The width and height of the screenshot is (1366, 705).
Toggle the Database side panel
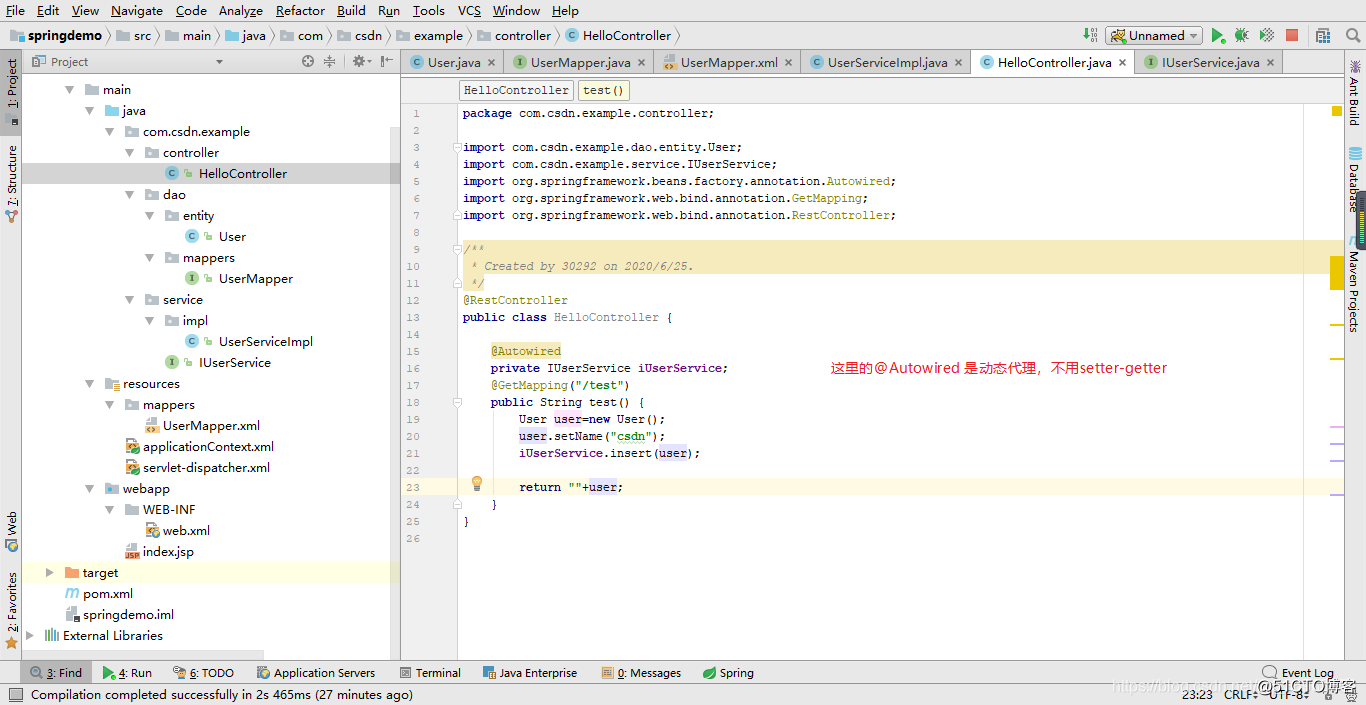(x=1354, y=180)
